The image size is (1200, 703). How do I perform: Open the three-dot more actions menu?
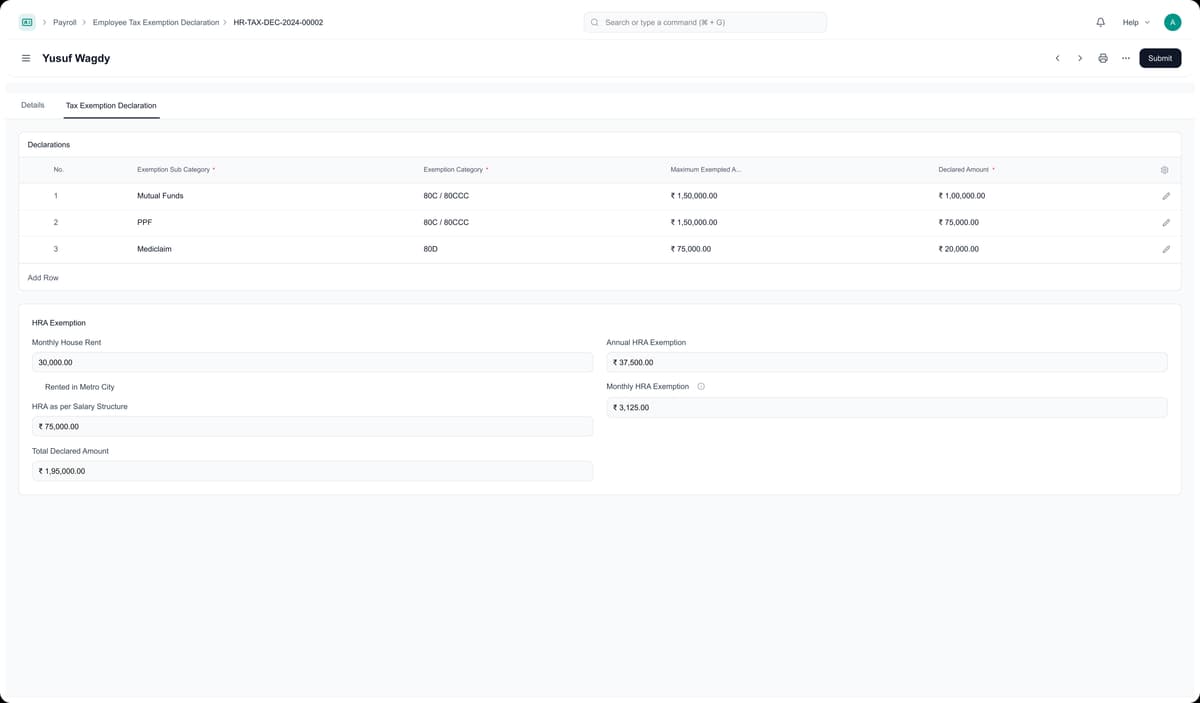[x=1126, y=58]
